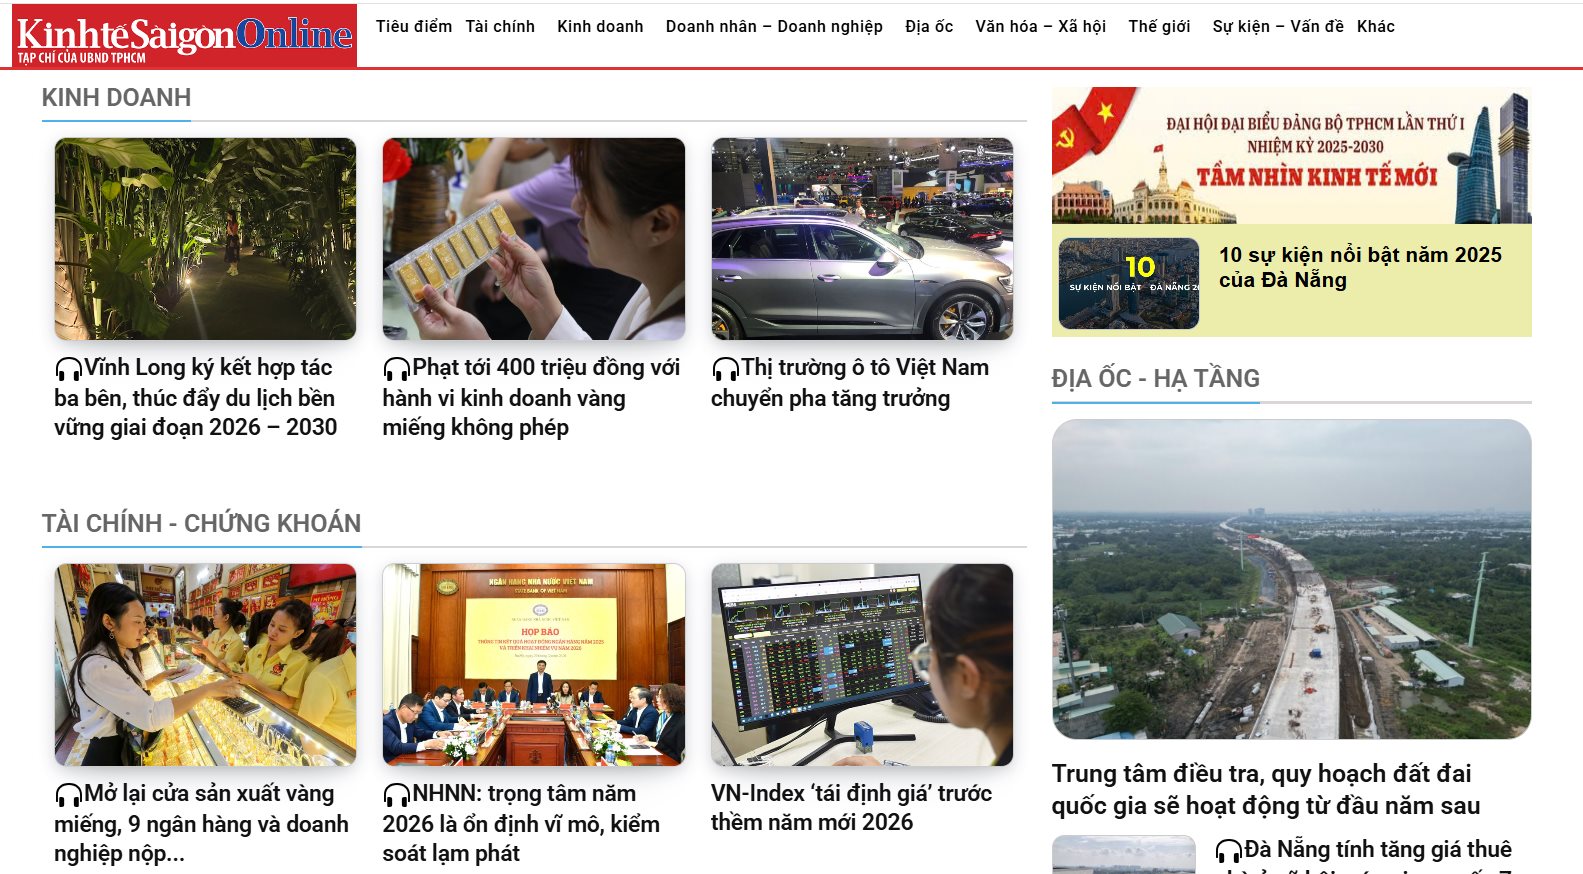Click headphone icon beside gold bar fine article
Viewport: 1583px width, 874px height.
(397, 369)
